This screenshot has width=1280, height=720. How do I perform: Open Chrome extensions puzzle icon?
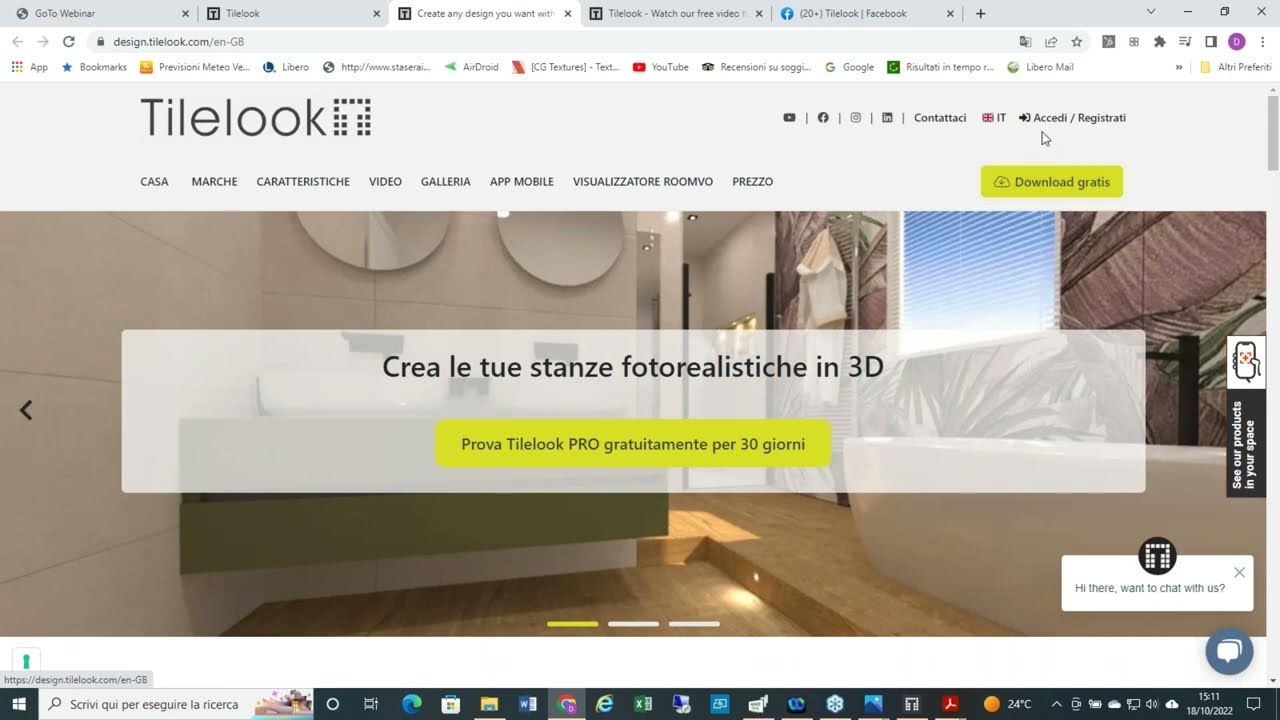pos(1159,42)
